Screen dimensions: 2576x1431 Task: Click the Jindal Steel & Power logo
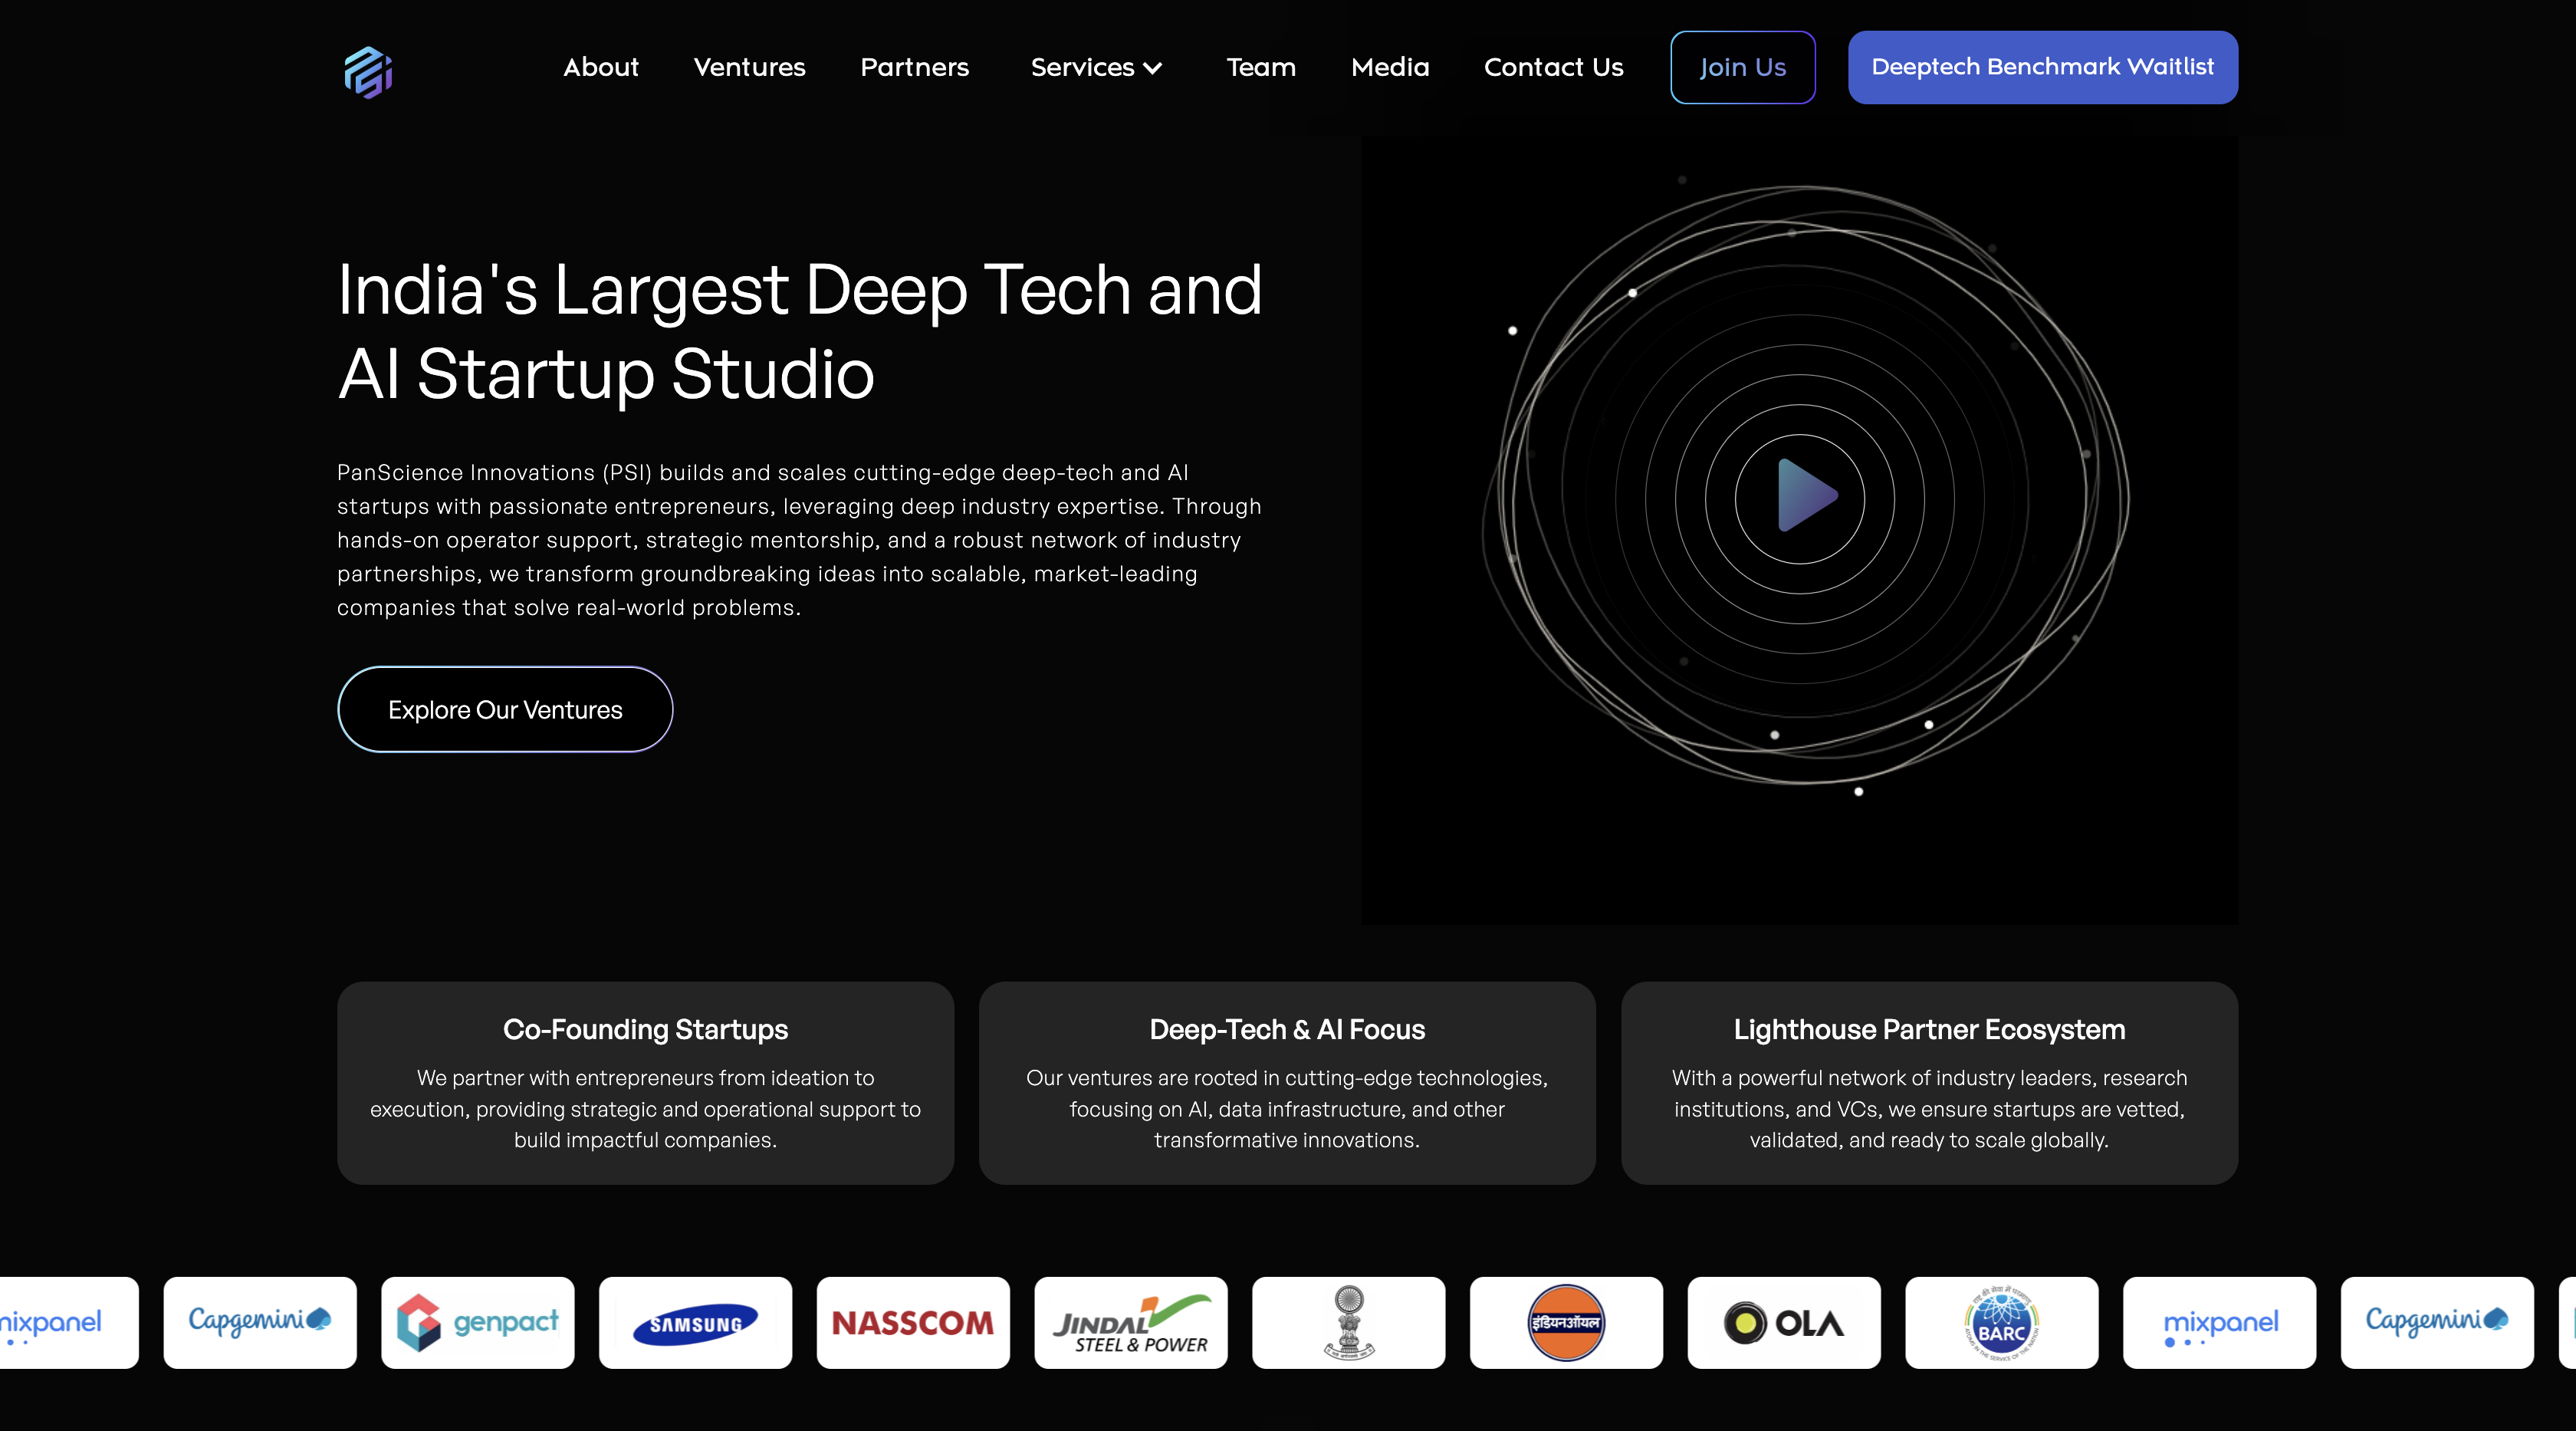(x=1130, y=1323)
